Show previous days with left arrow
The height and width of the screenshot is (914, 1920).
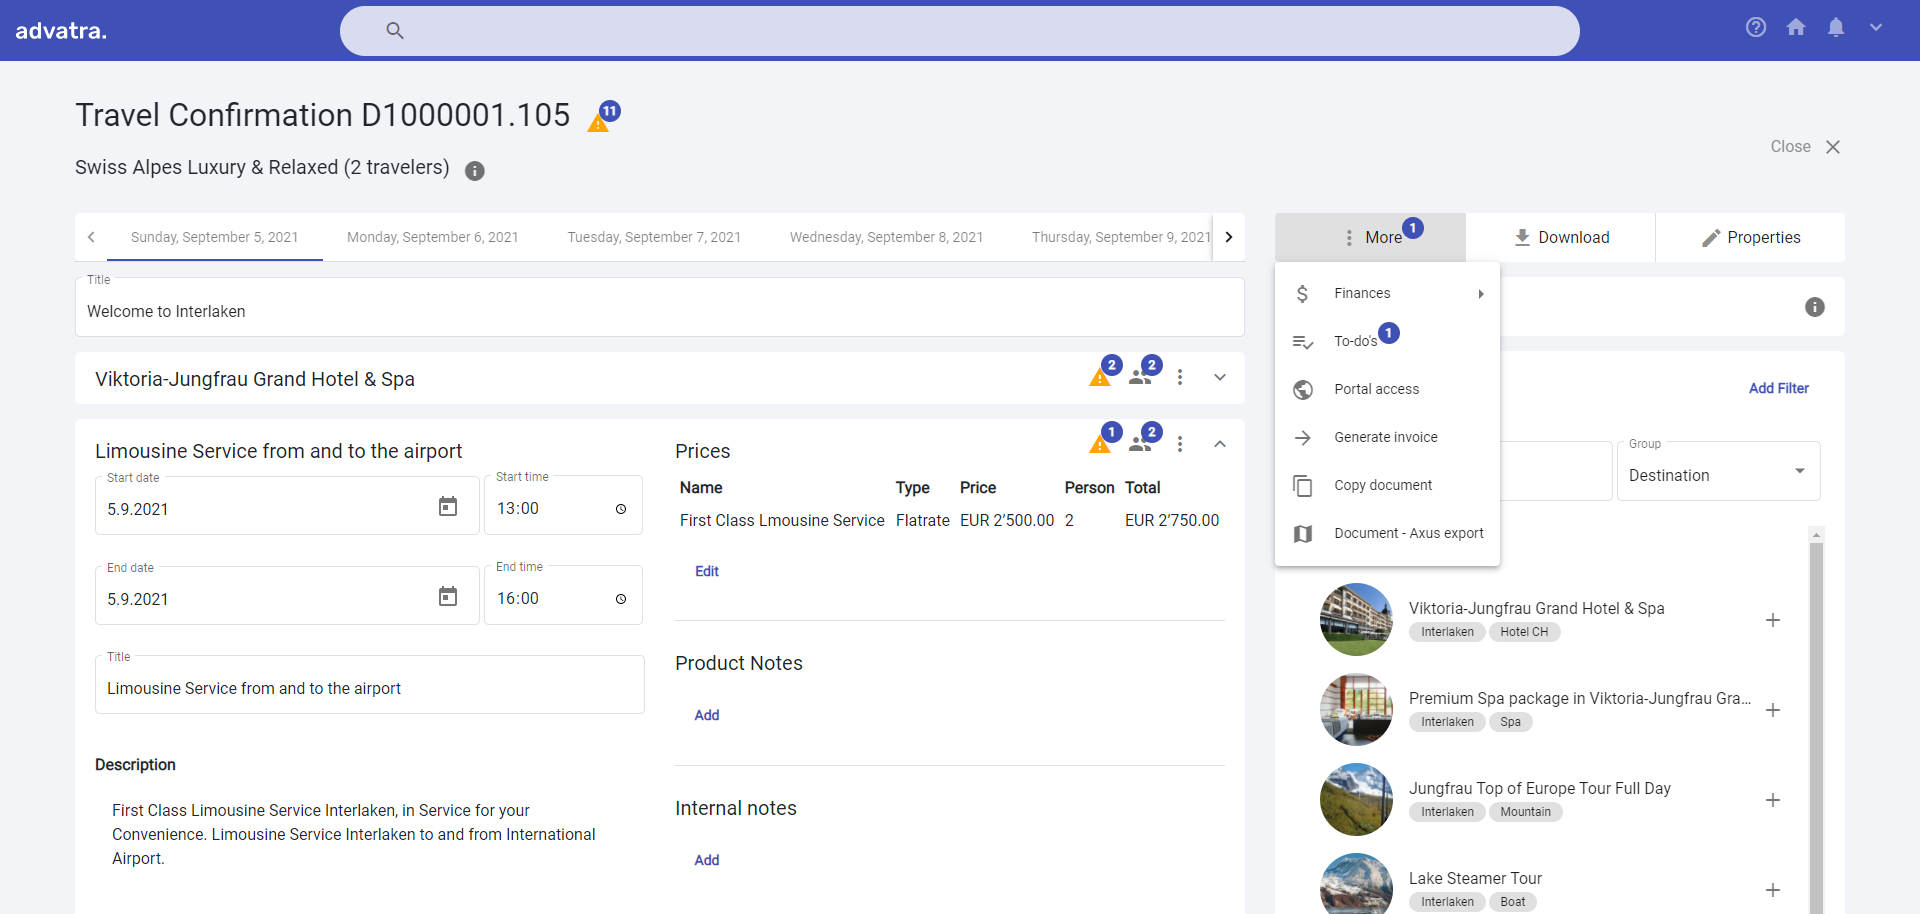(x=91, y=237)
